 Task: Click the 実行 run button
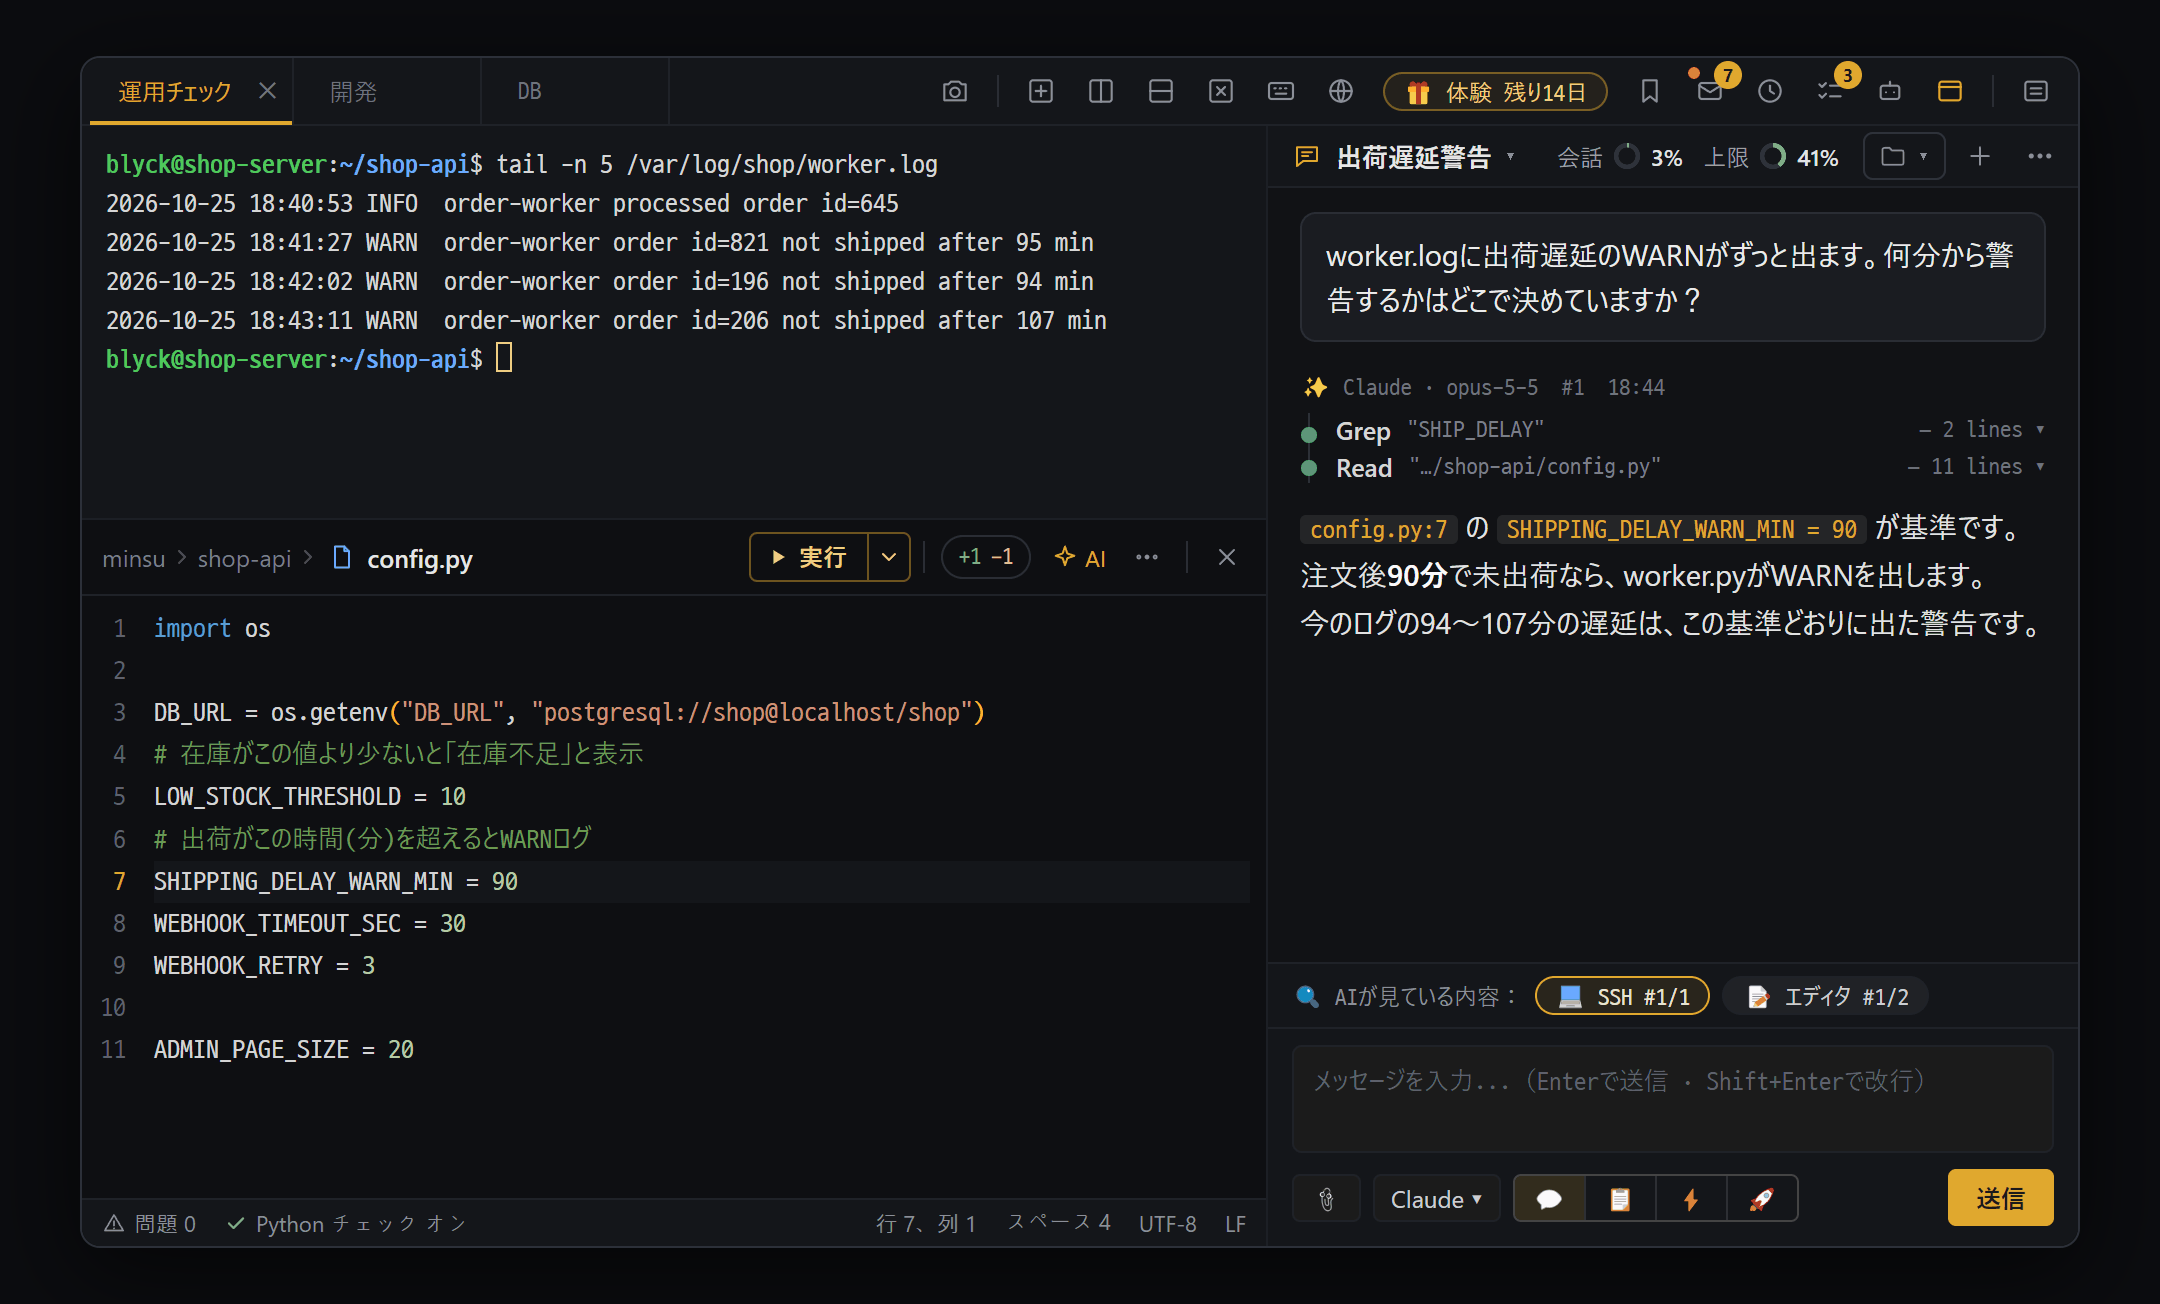pyautogui.click(x=809, y=557)
